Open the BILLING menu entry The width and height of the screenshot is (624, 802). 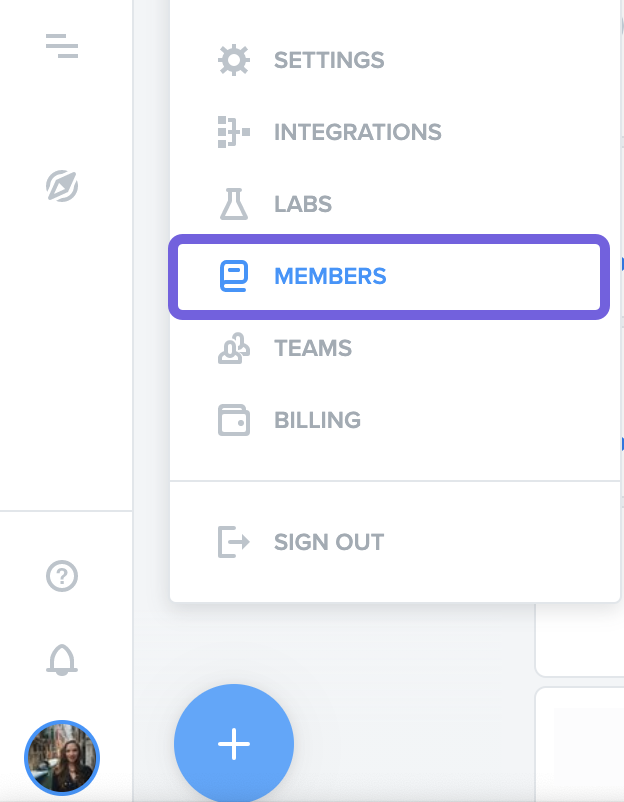click(317, 420)
